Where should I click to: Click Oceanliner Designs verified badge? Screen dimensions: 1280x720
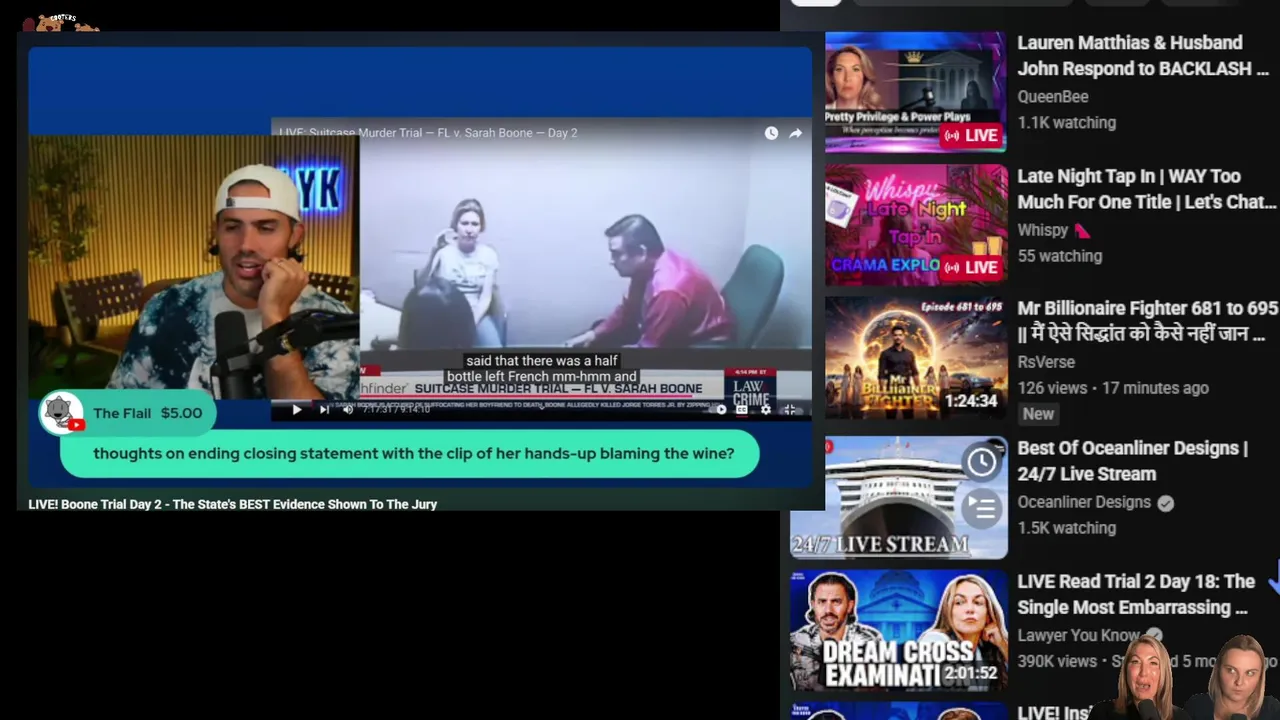click(1165, 503)
